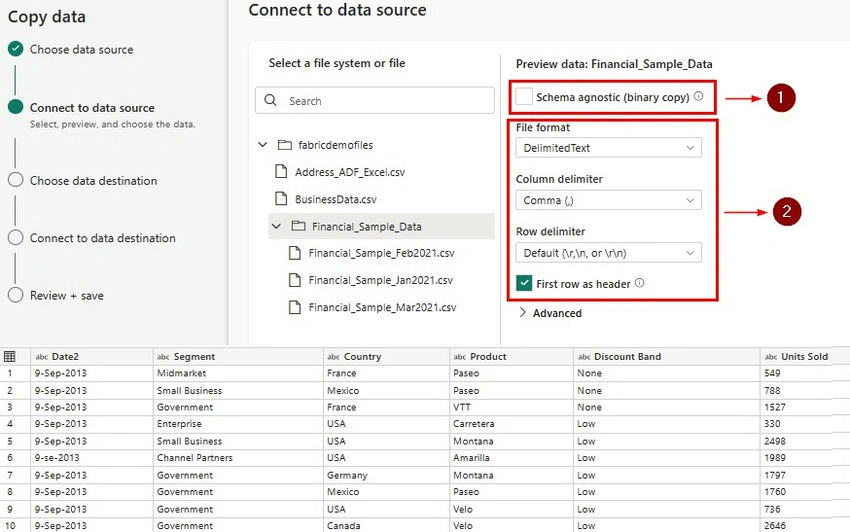Screen dimensions: 850x532
Task: Collapse the fabricdemofiles folder chevron
Action: click(x=262, y=145)
